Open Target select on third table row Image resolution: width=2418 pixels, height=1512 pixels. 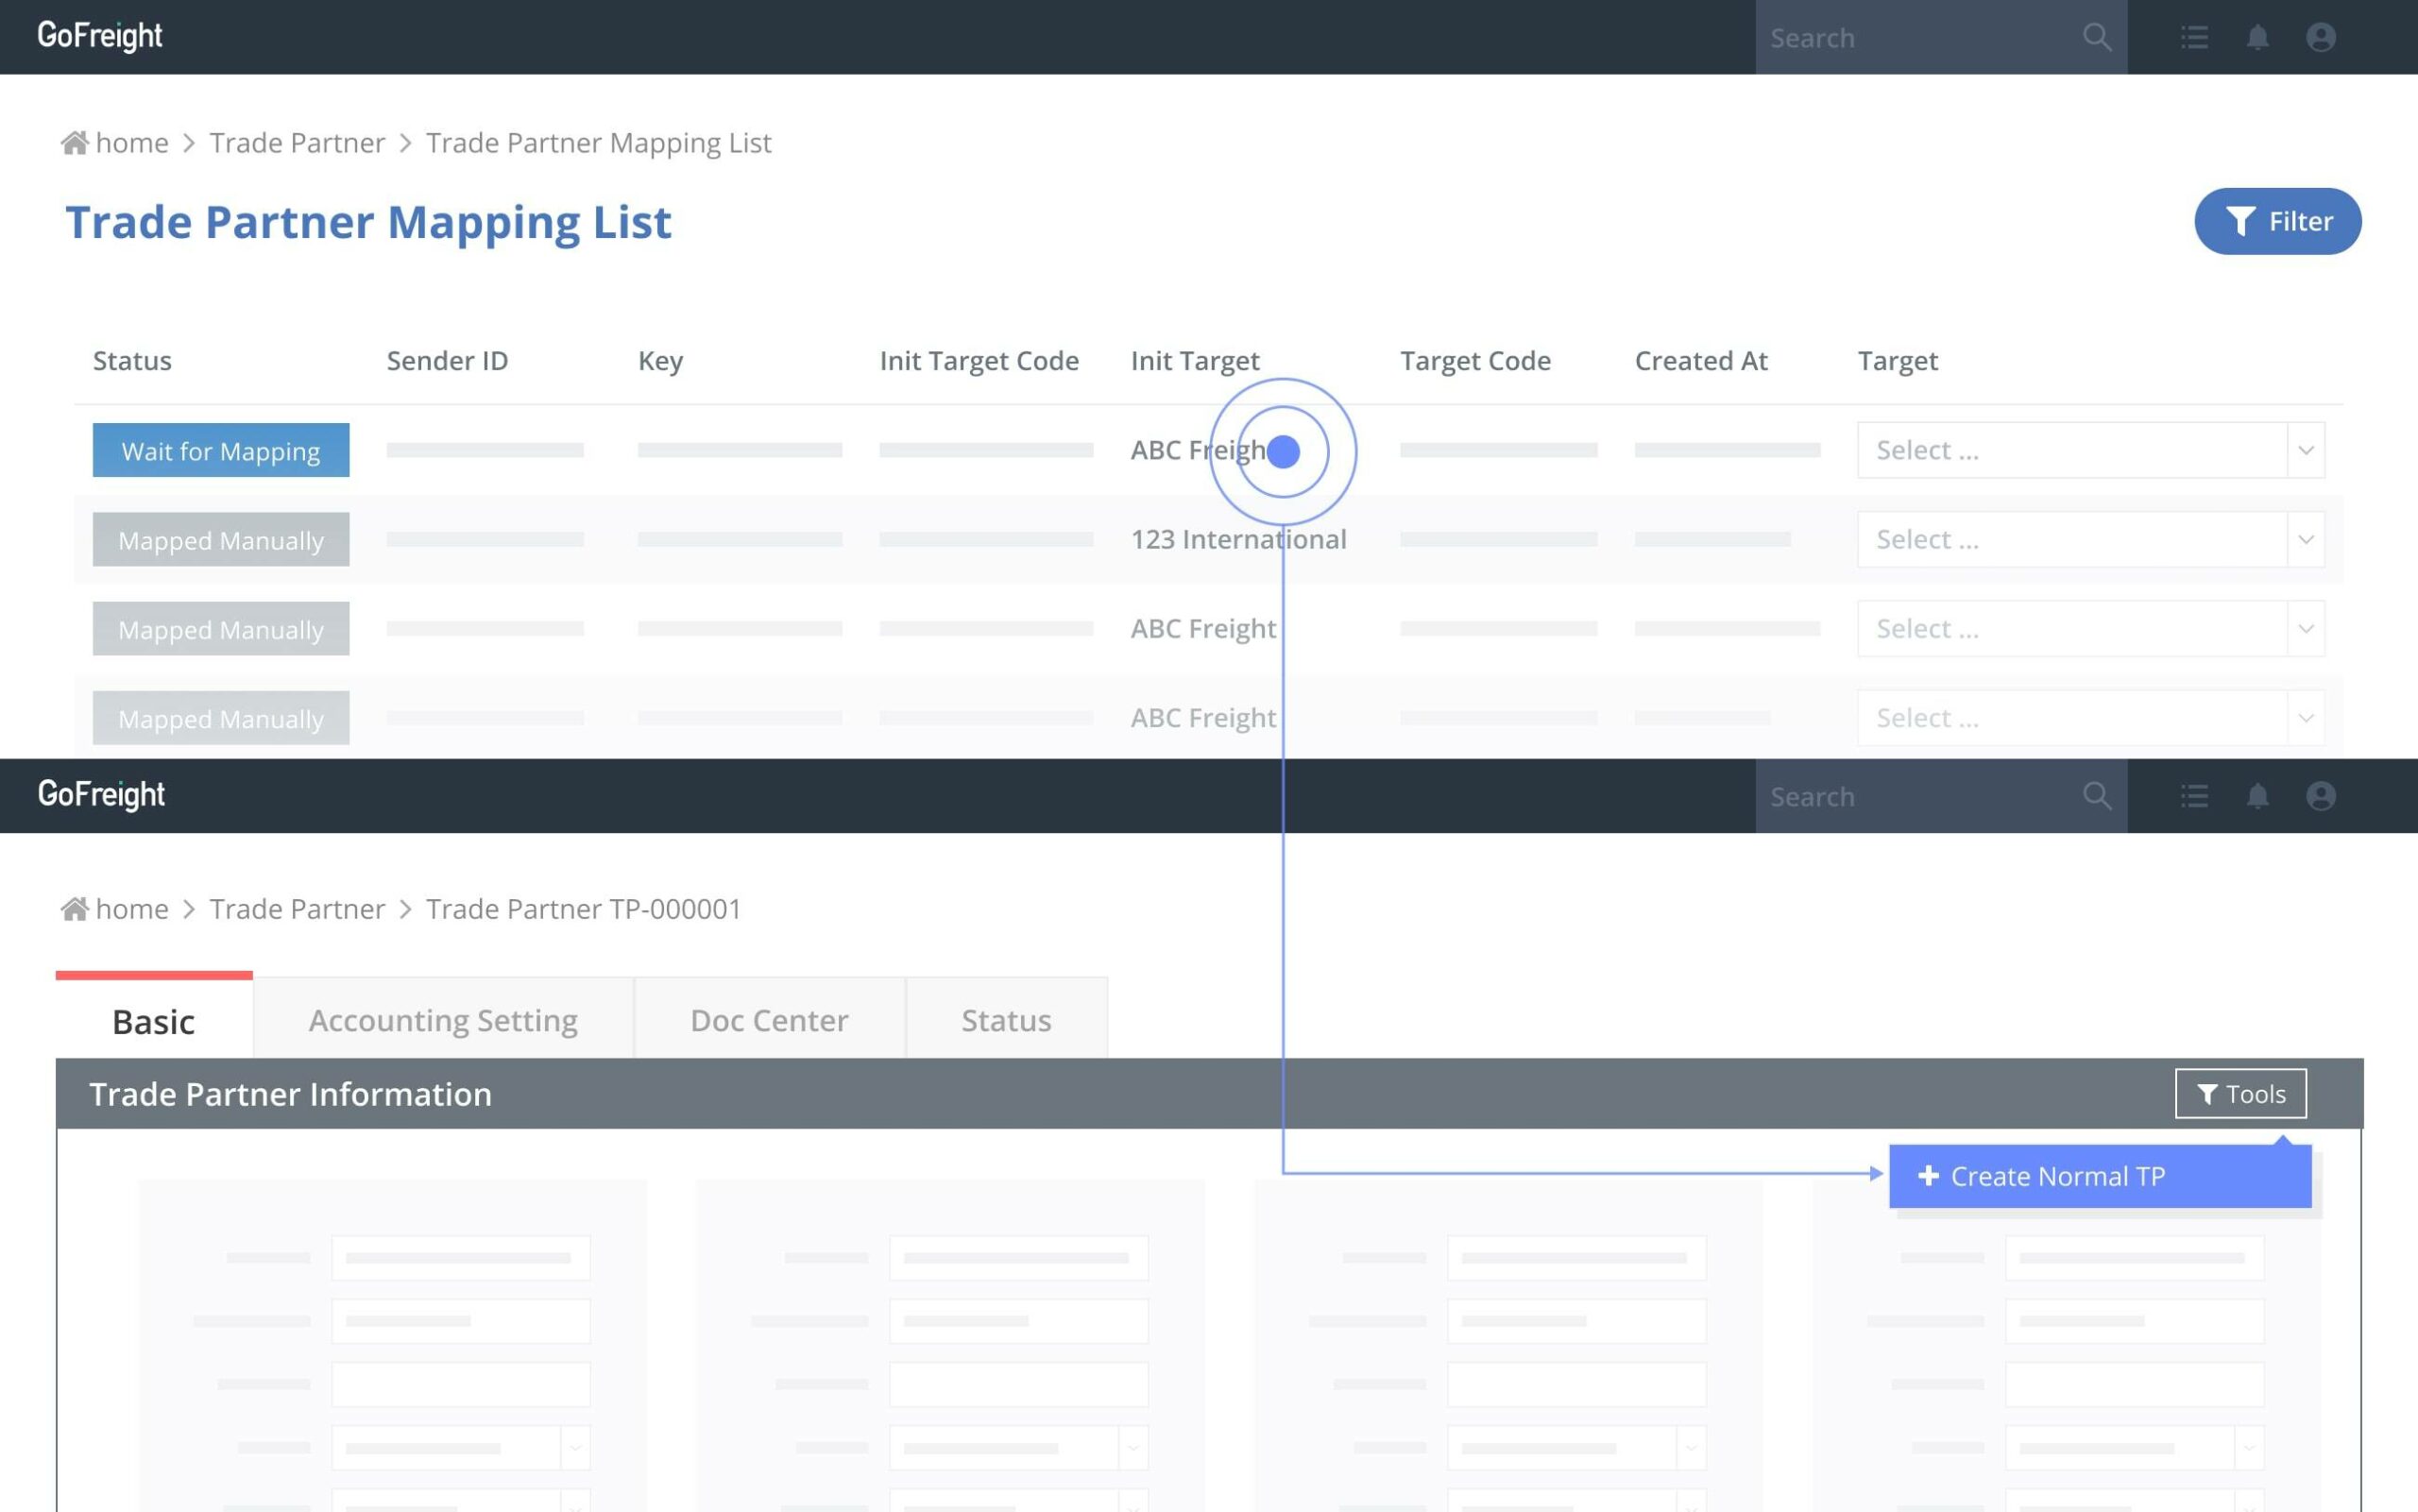2090,629
